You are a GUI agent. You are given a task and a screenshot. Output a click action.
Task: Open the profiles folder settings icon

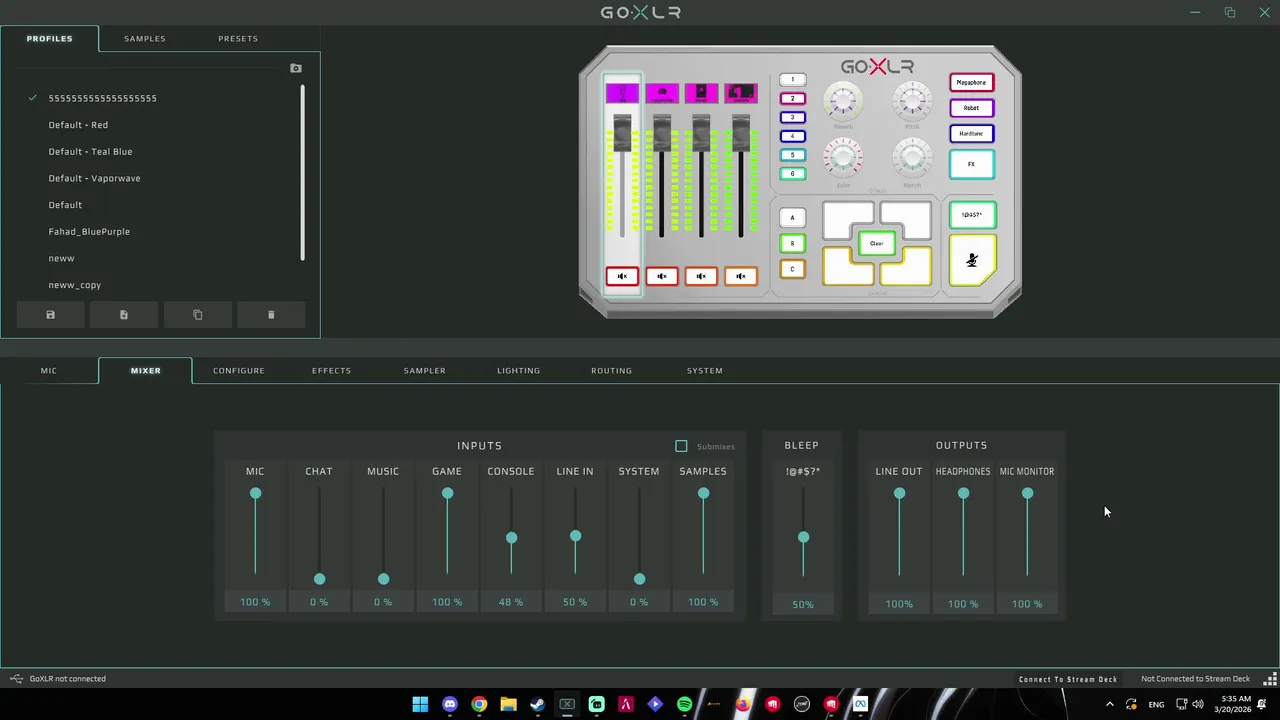coord(296,68)
